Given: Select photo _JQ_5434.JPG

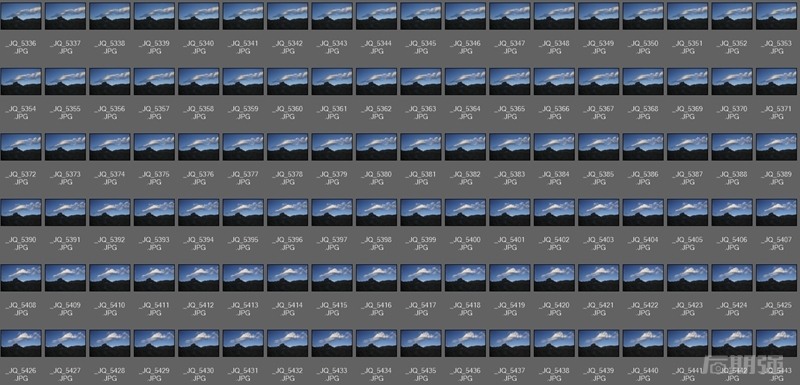Looking at the screenshot, I should 377,343.
